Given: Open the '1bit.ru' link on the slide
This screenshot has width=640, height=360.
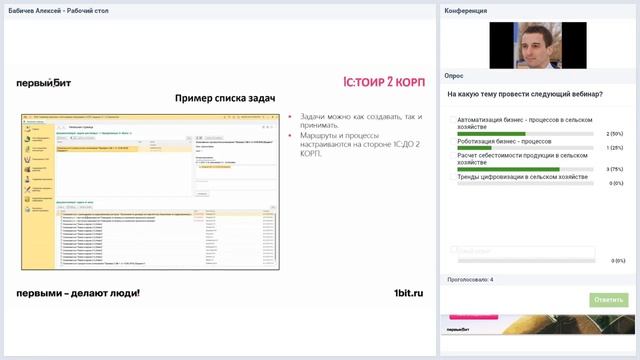Looking at the screenshot, I should [x=409, y=293].
